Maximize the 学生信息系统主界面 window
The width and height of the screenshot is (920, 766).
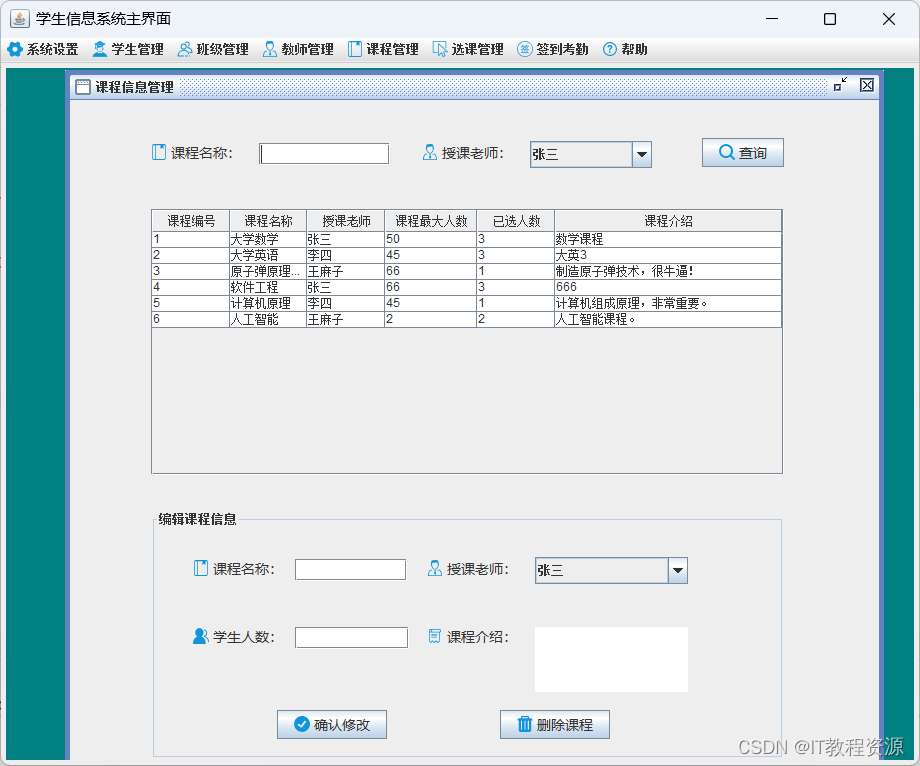(x=830, y=19)
